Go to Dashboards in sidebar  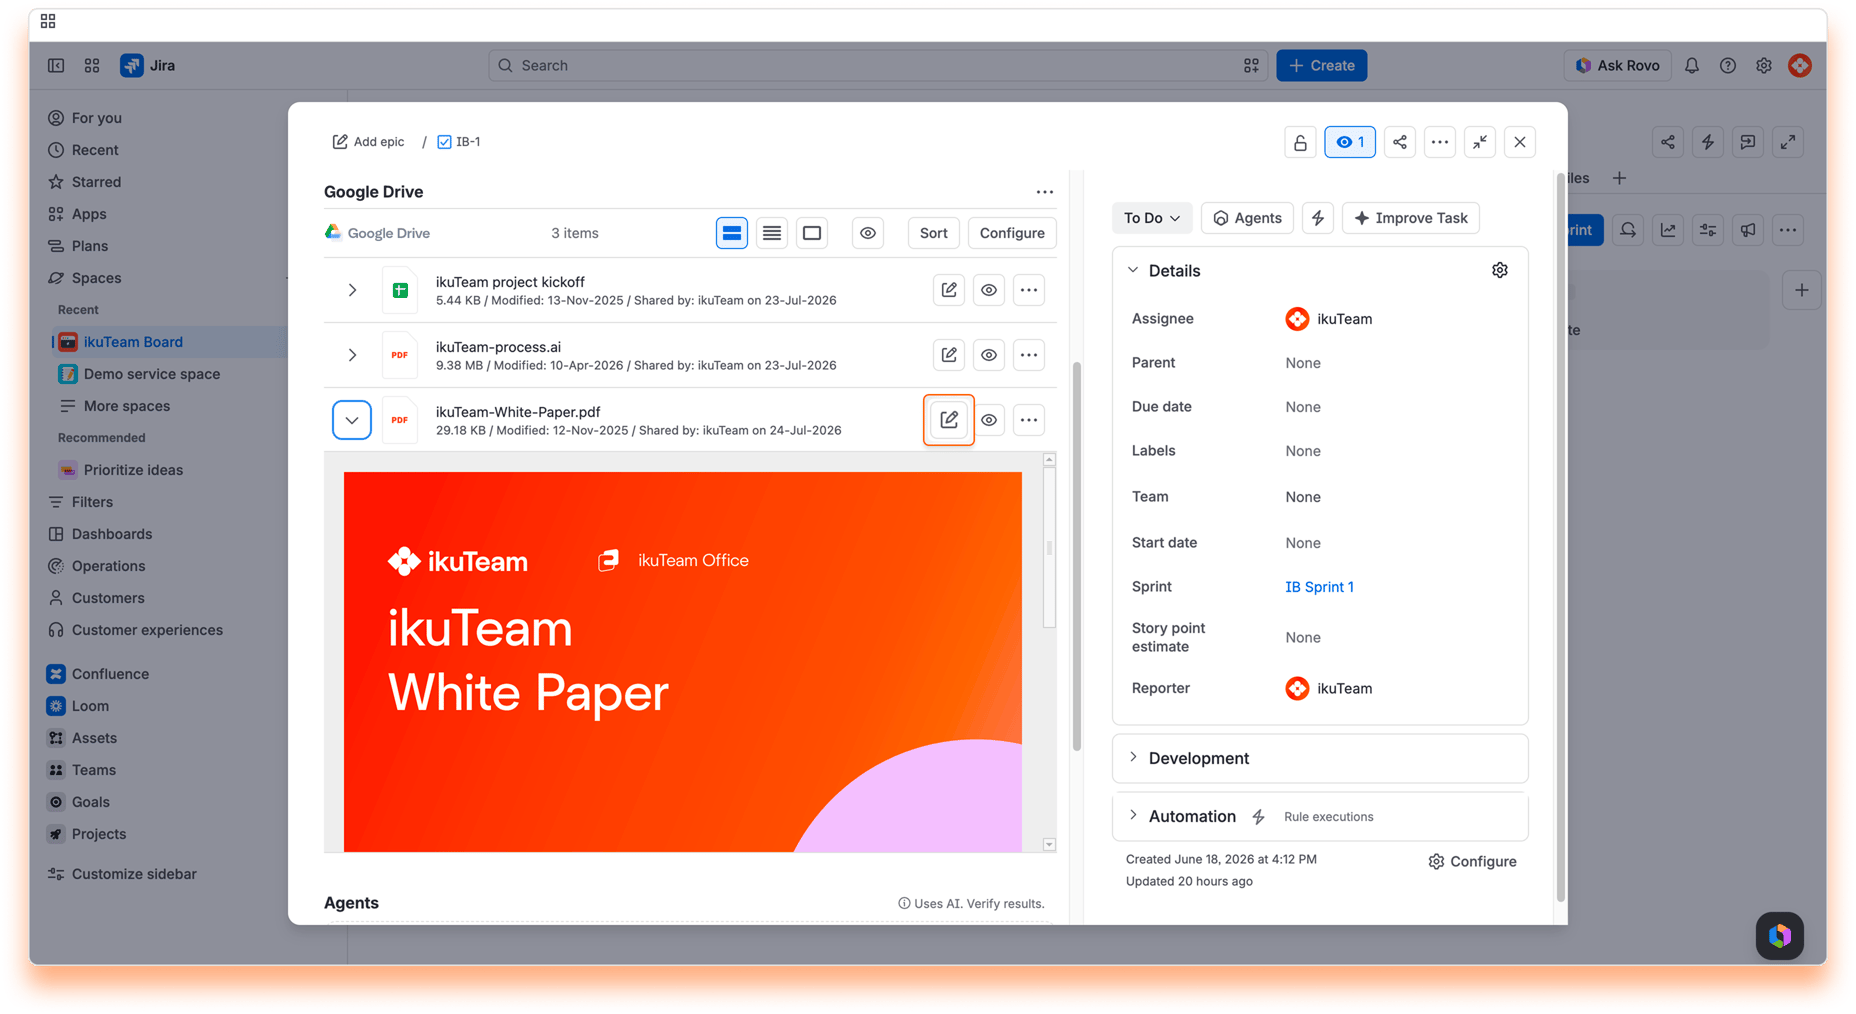click(x=112, y=534)
